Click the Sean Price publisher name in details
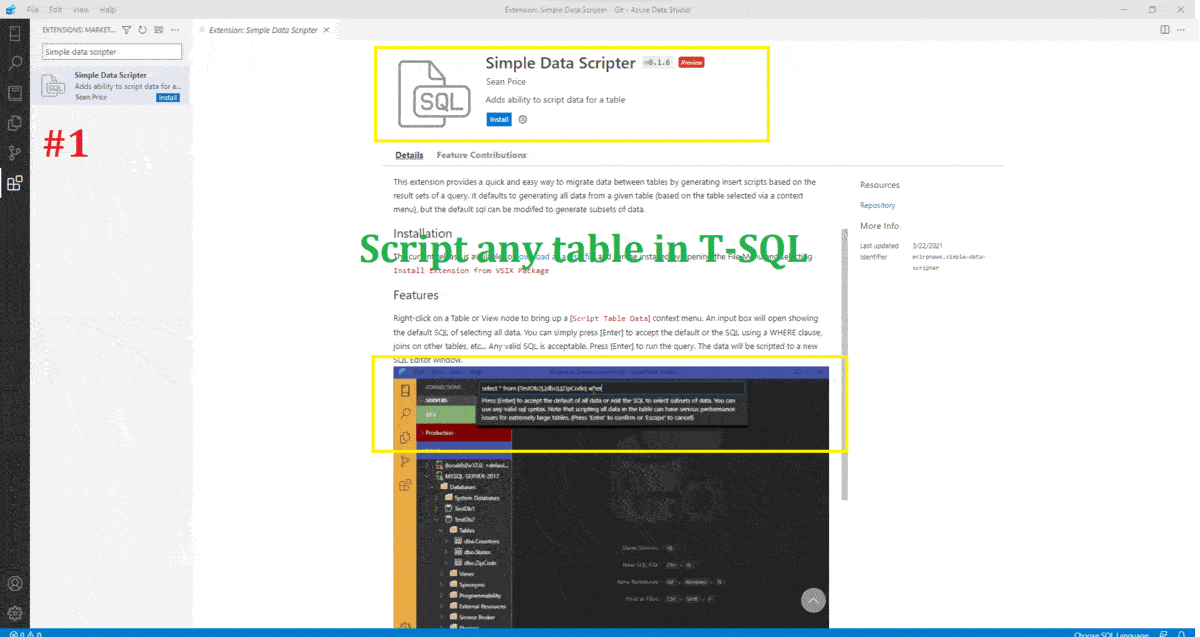 pos(506,82)
